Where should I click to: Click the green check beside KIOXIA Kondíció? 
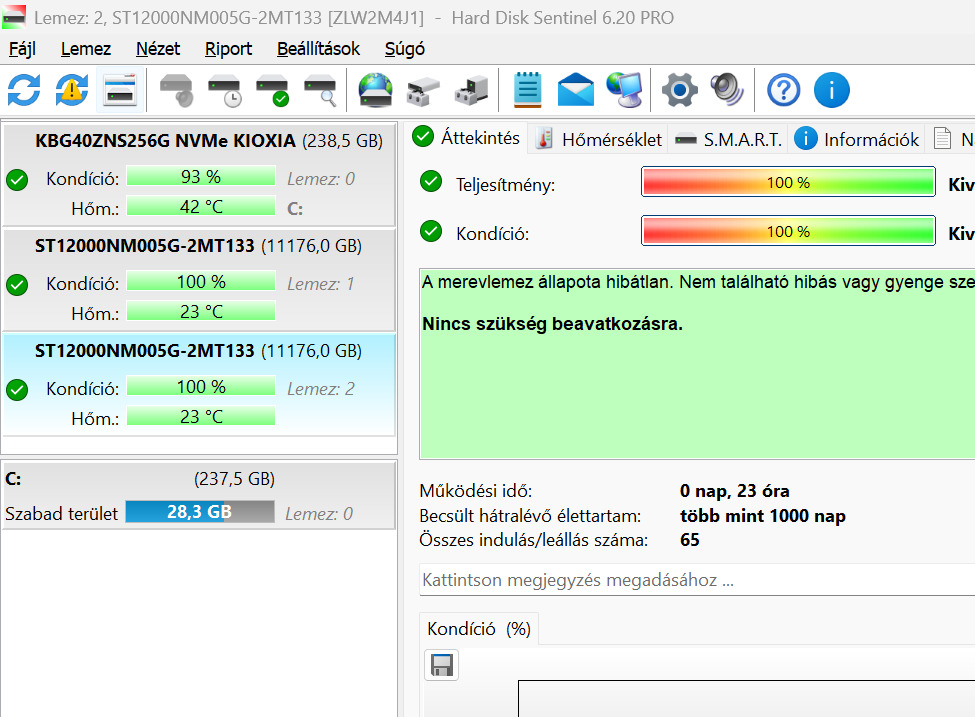pos(17,180)
